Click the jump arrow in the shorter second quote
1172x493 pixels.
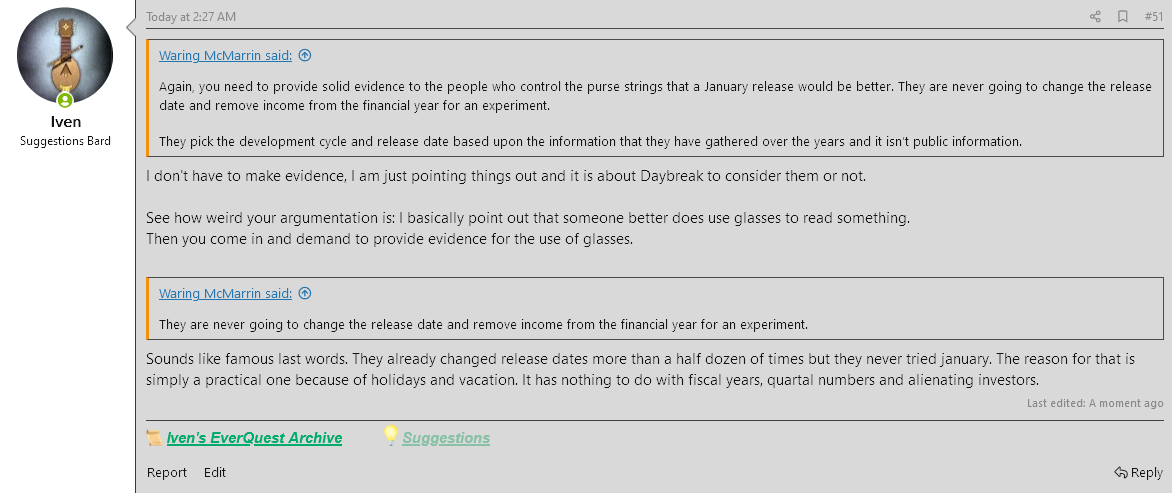click(305, 293)
